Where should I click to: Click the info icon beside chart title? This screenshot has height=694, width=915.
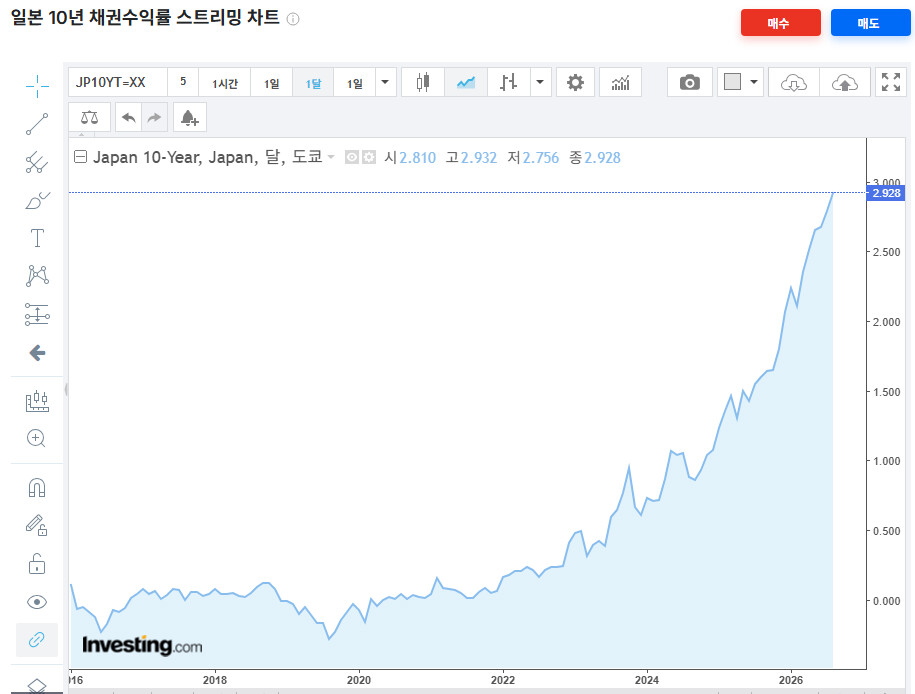tap(294, 19)
